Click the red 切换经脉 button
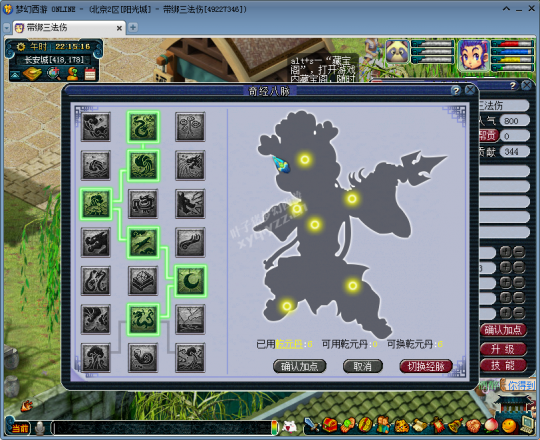 (426, 366)
